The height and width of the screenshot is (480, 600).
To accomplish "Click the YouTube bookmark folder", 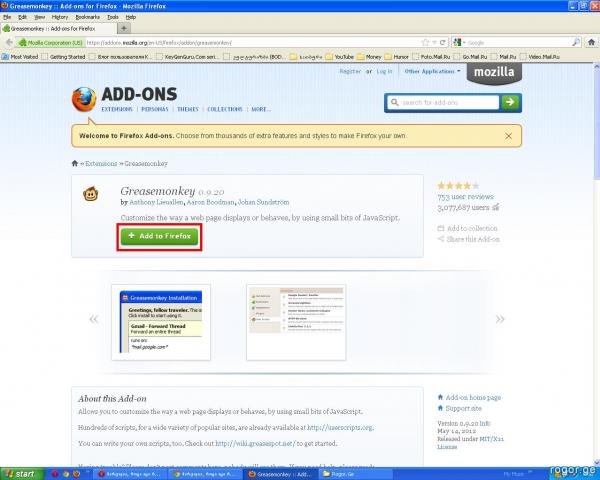I will pos(340,57).
